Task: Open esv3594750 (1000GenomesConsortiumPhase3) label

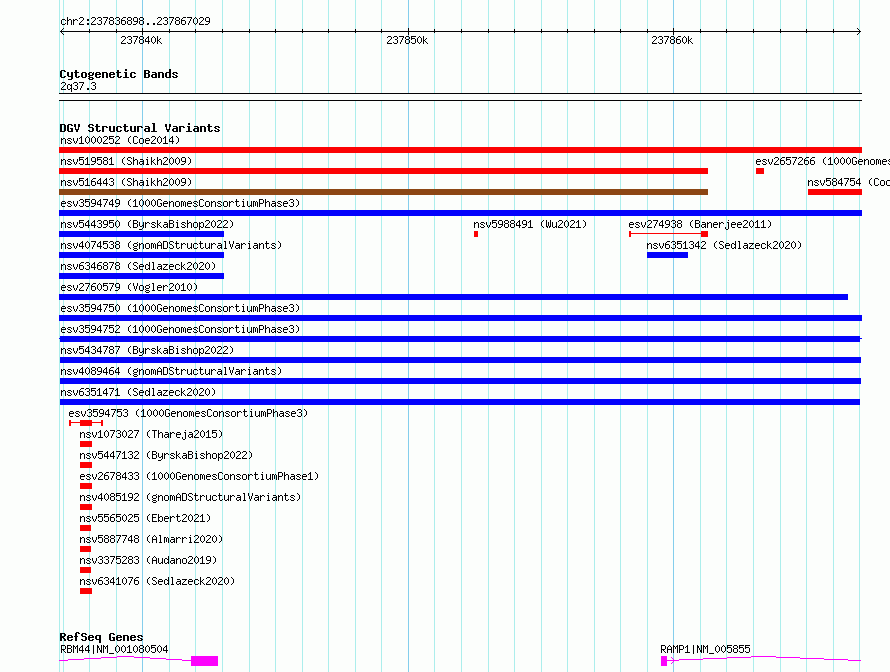Action: [180, 308]
